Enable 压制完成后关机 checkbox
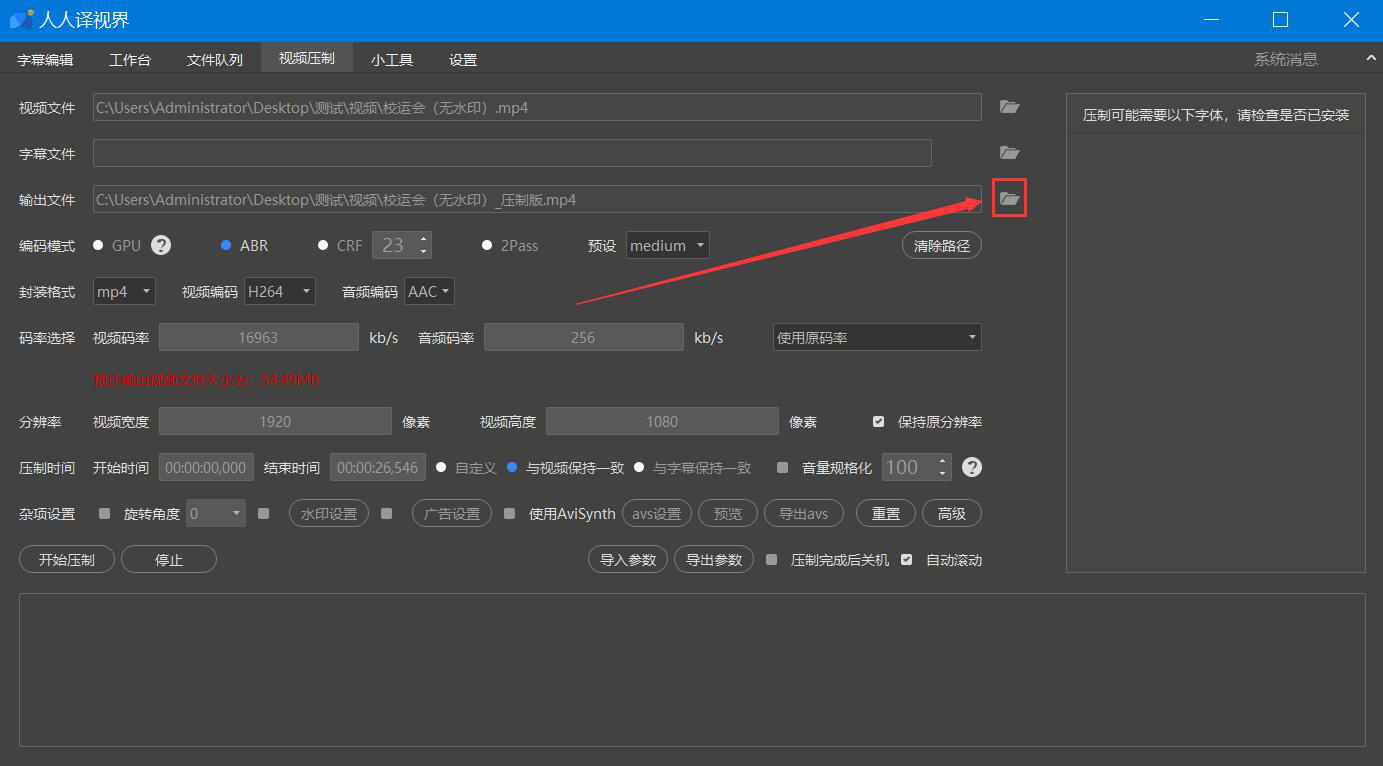1383x766 pixels. [771, 560]
